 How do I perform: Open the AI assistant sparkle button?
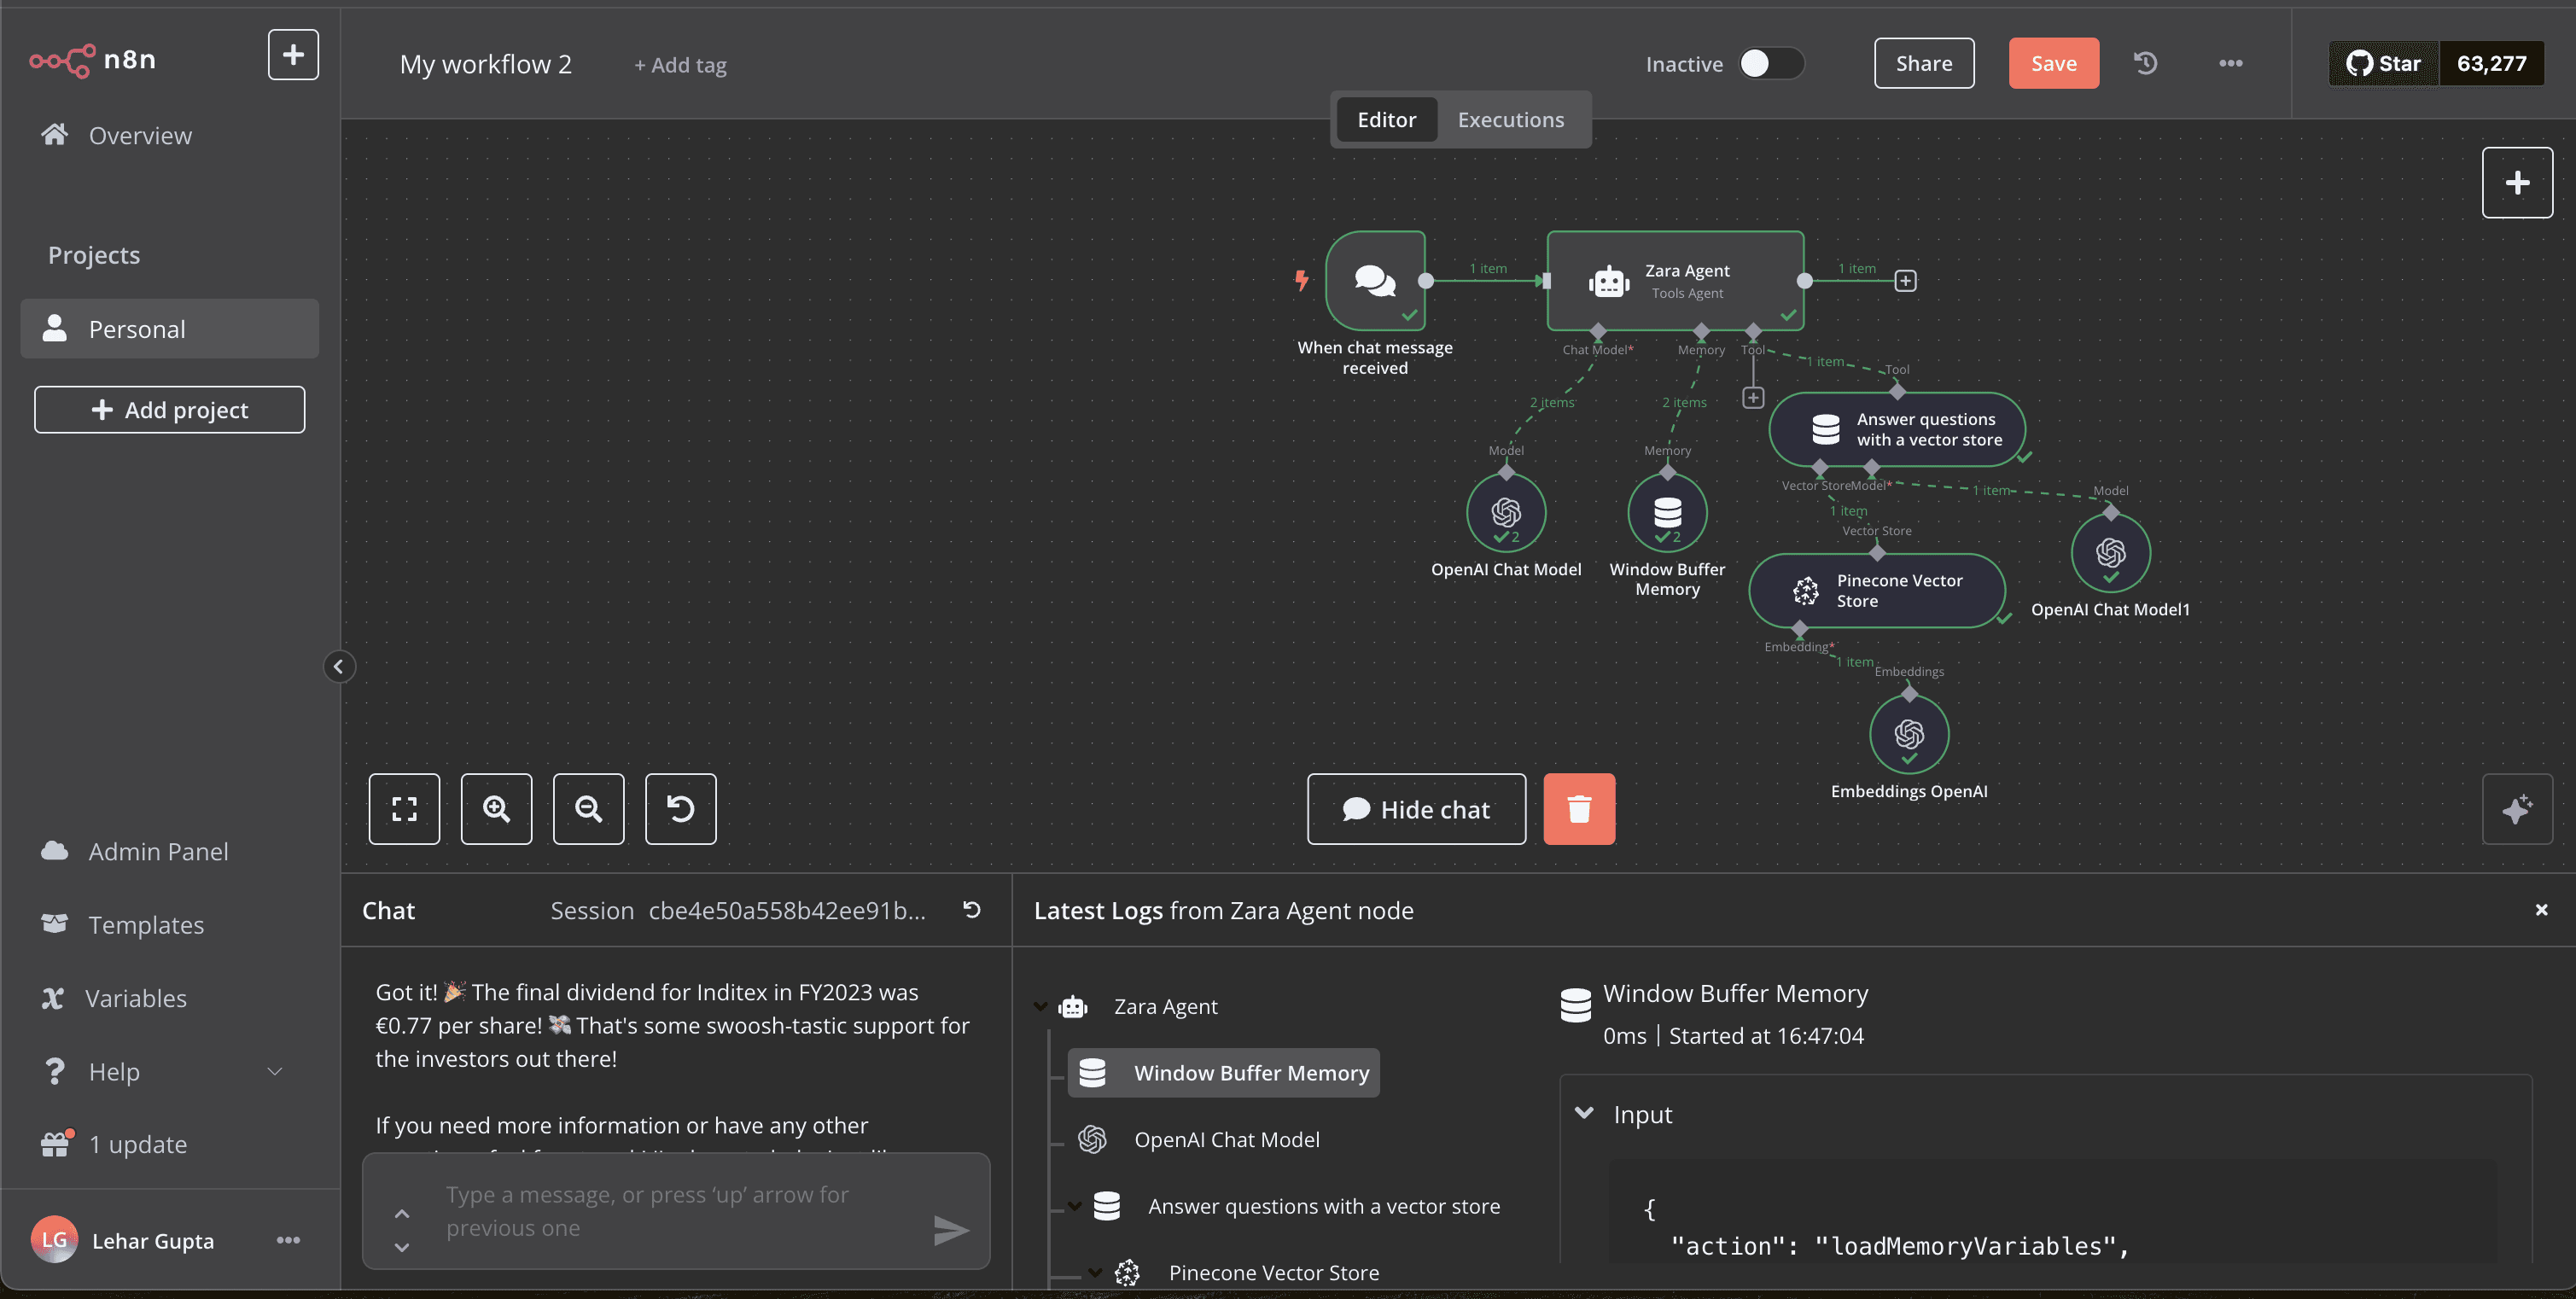2517,809
